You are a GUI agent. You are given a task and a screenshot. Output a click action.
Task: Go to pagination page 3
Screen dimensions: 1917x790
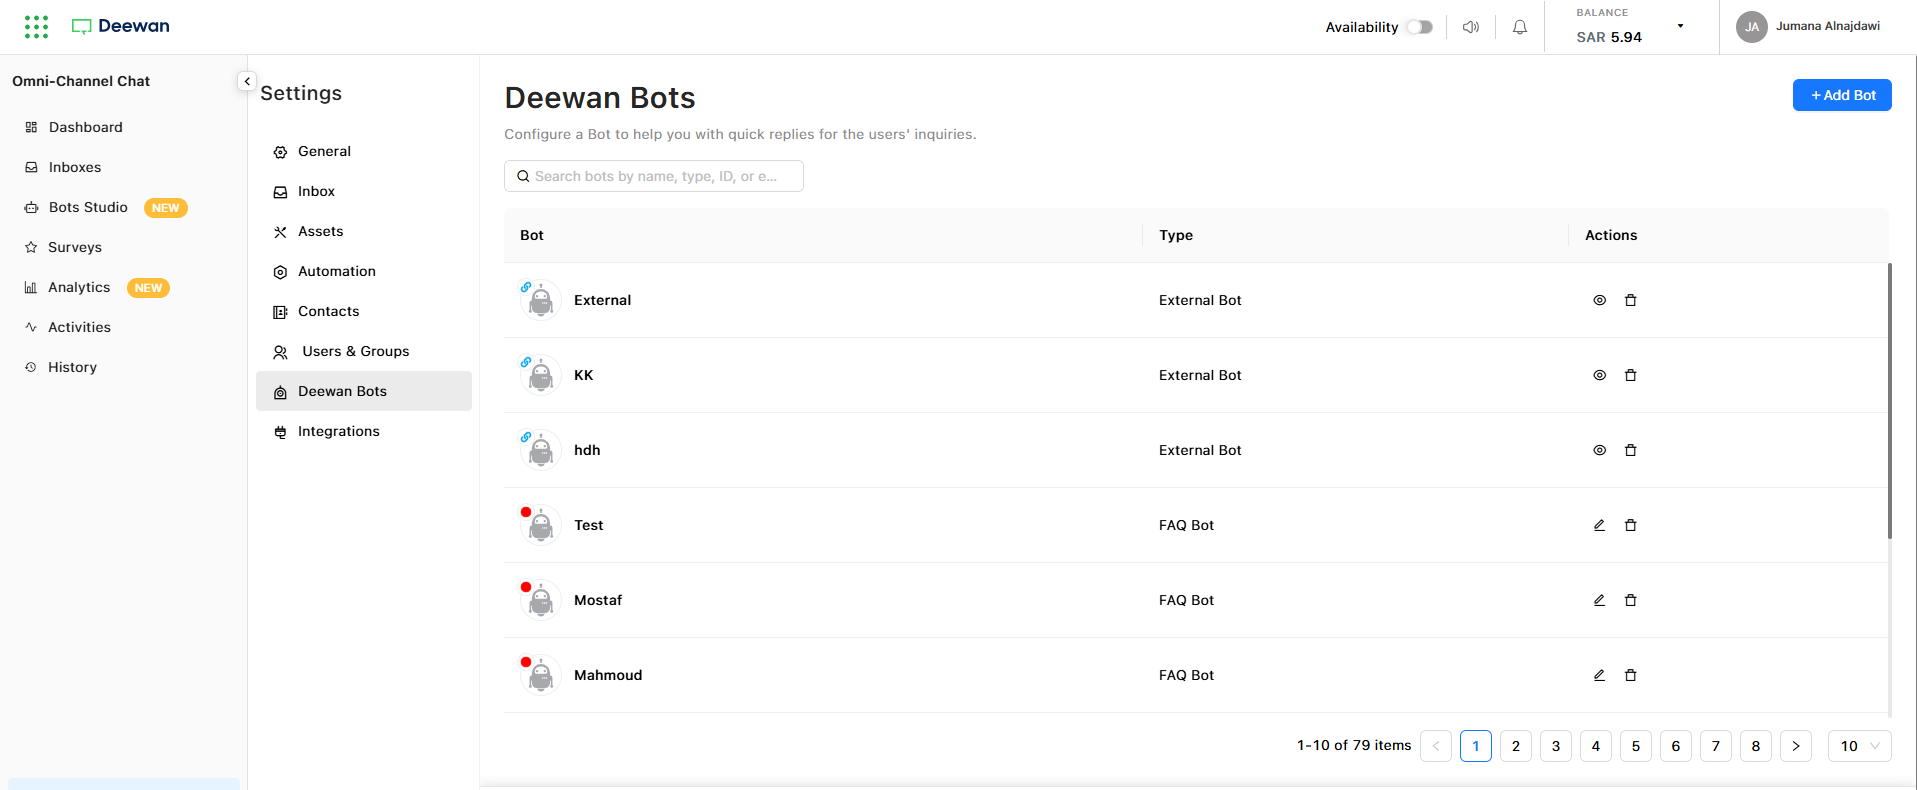click(x=1556, y=746)
